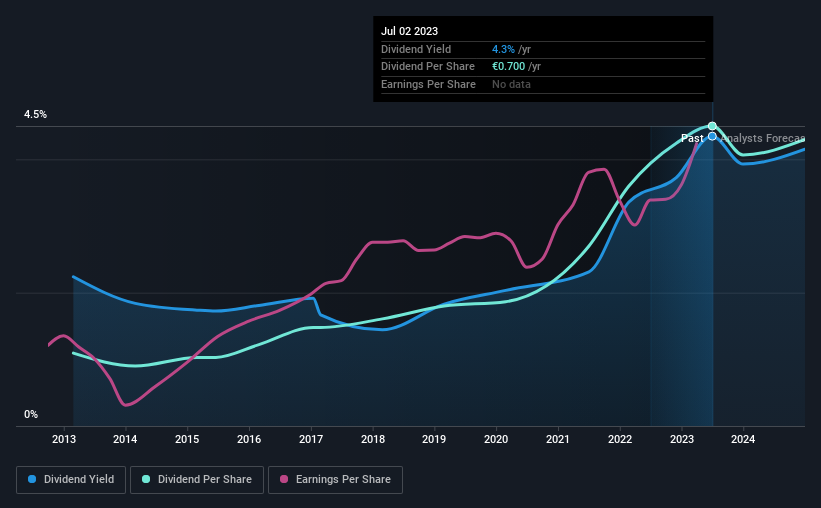Click the €0.700 dividend per share value
The image size is (821, 508).
[x=508, y=67]
